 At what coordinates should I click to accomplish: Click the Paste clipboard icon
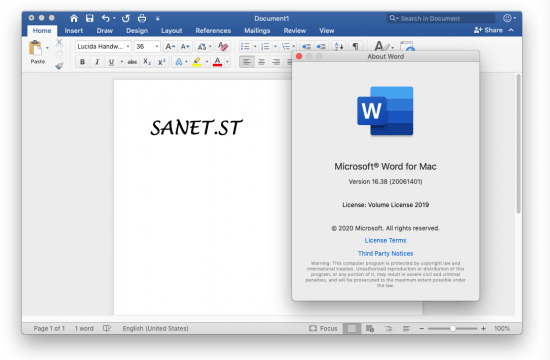pos(35,48)
